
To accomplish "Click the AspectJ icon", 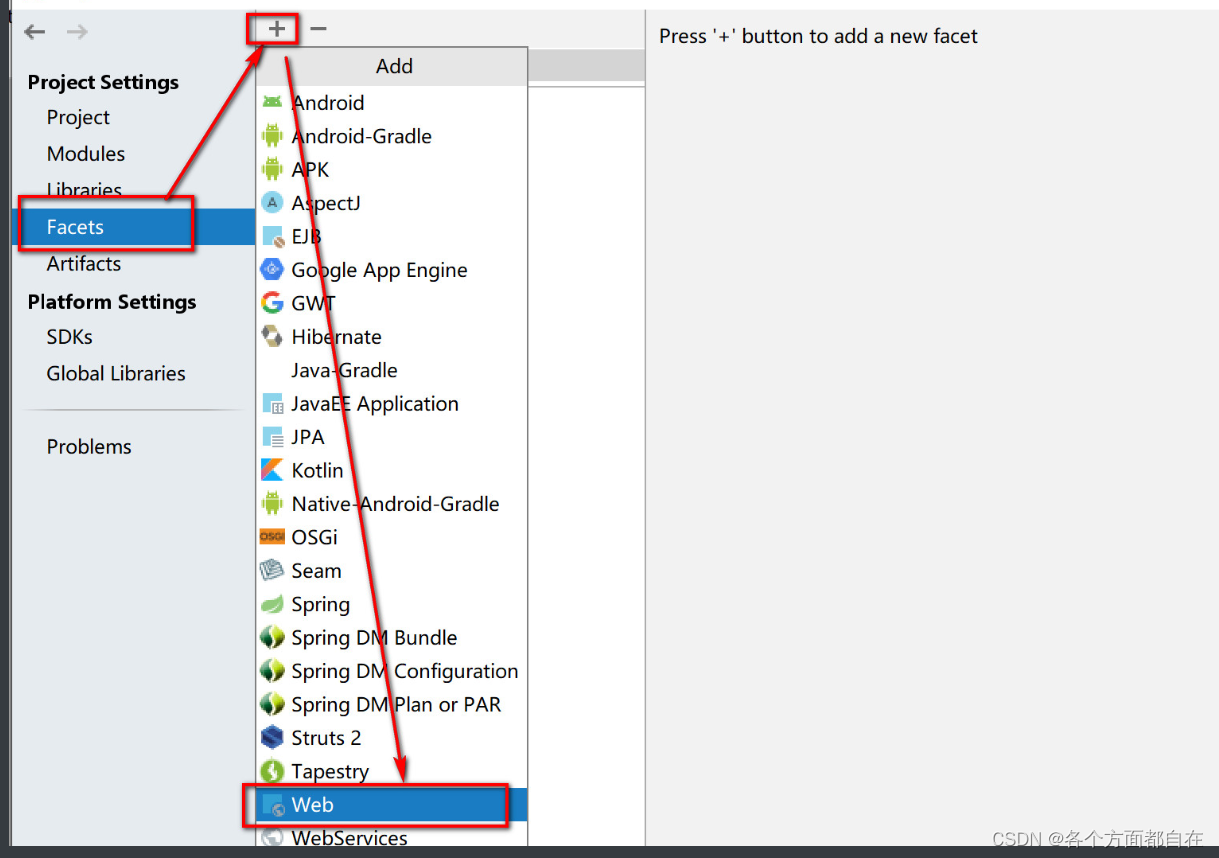I will pyautogui.click(x=272, y=203).
